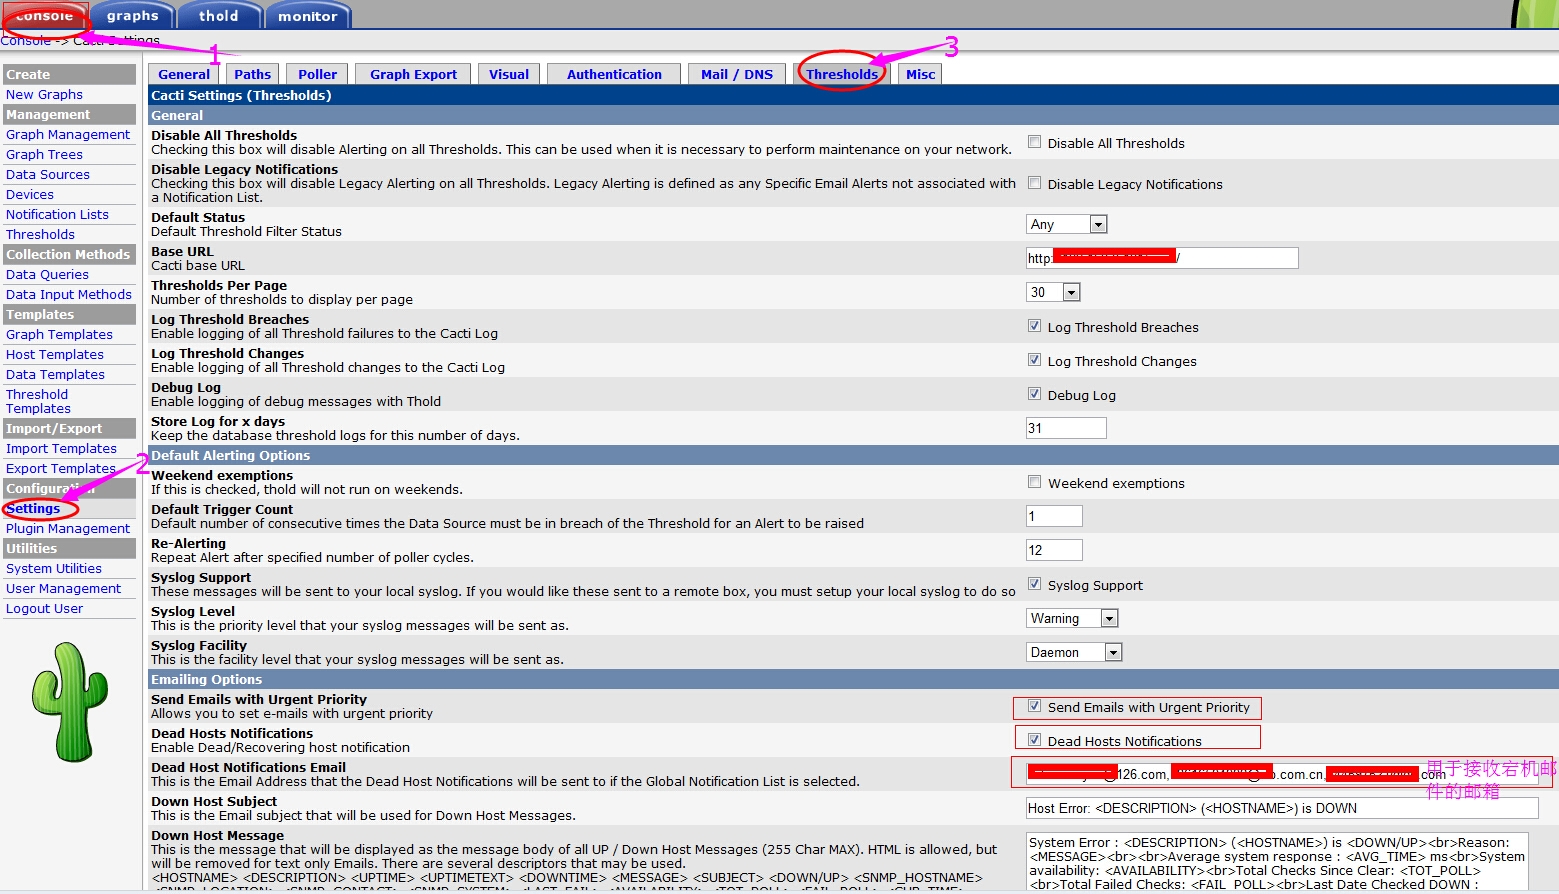Switch to the Paths settings tab

tap(253, 74)
